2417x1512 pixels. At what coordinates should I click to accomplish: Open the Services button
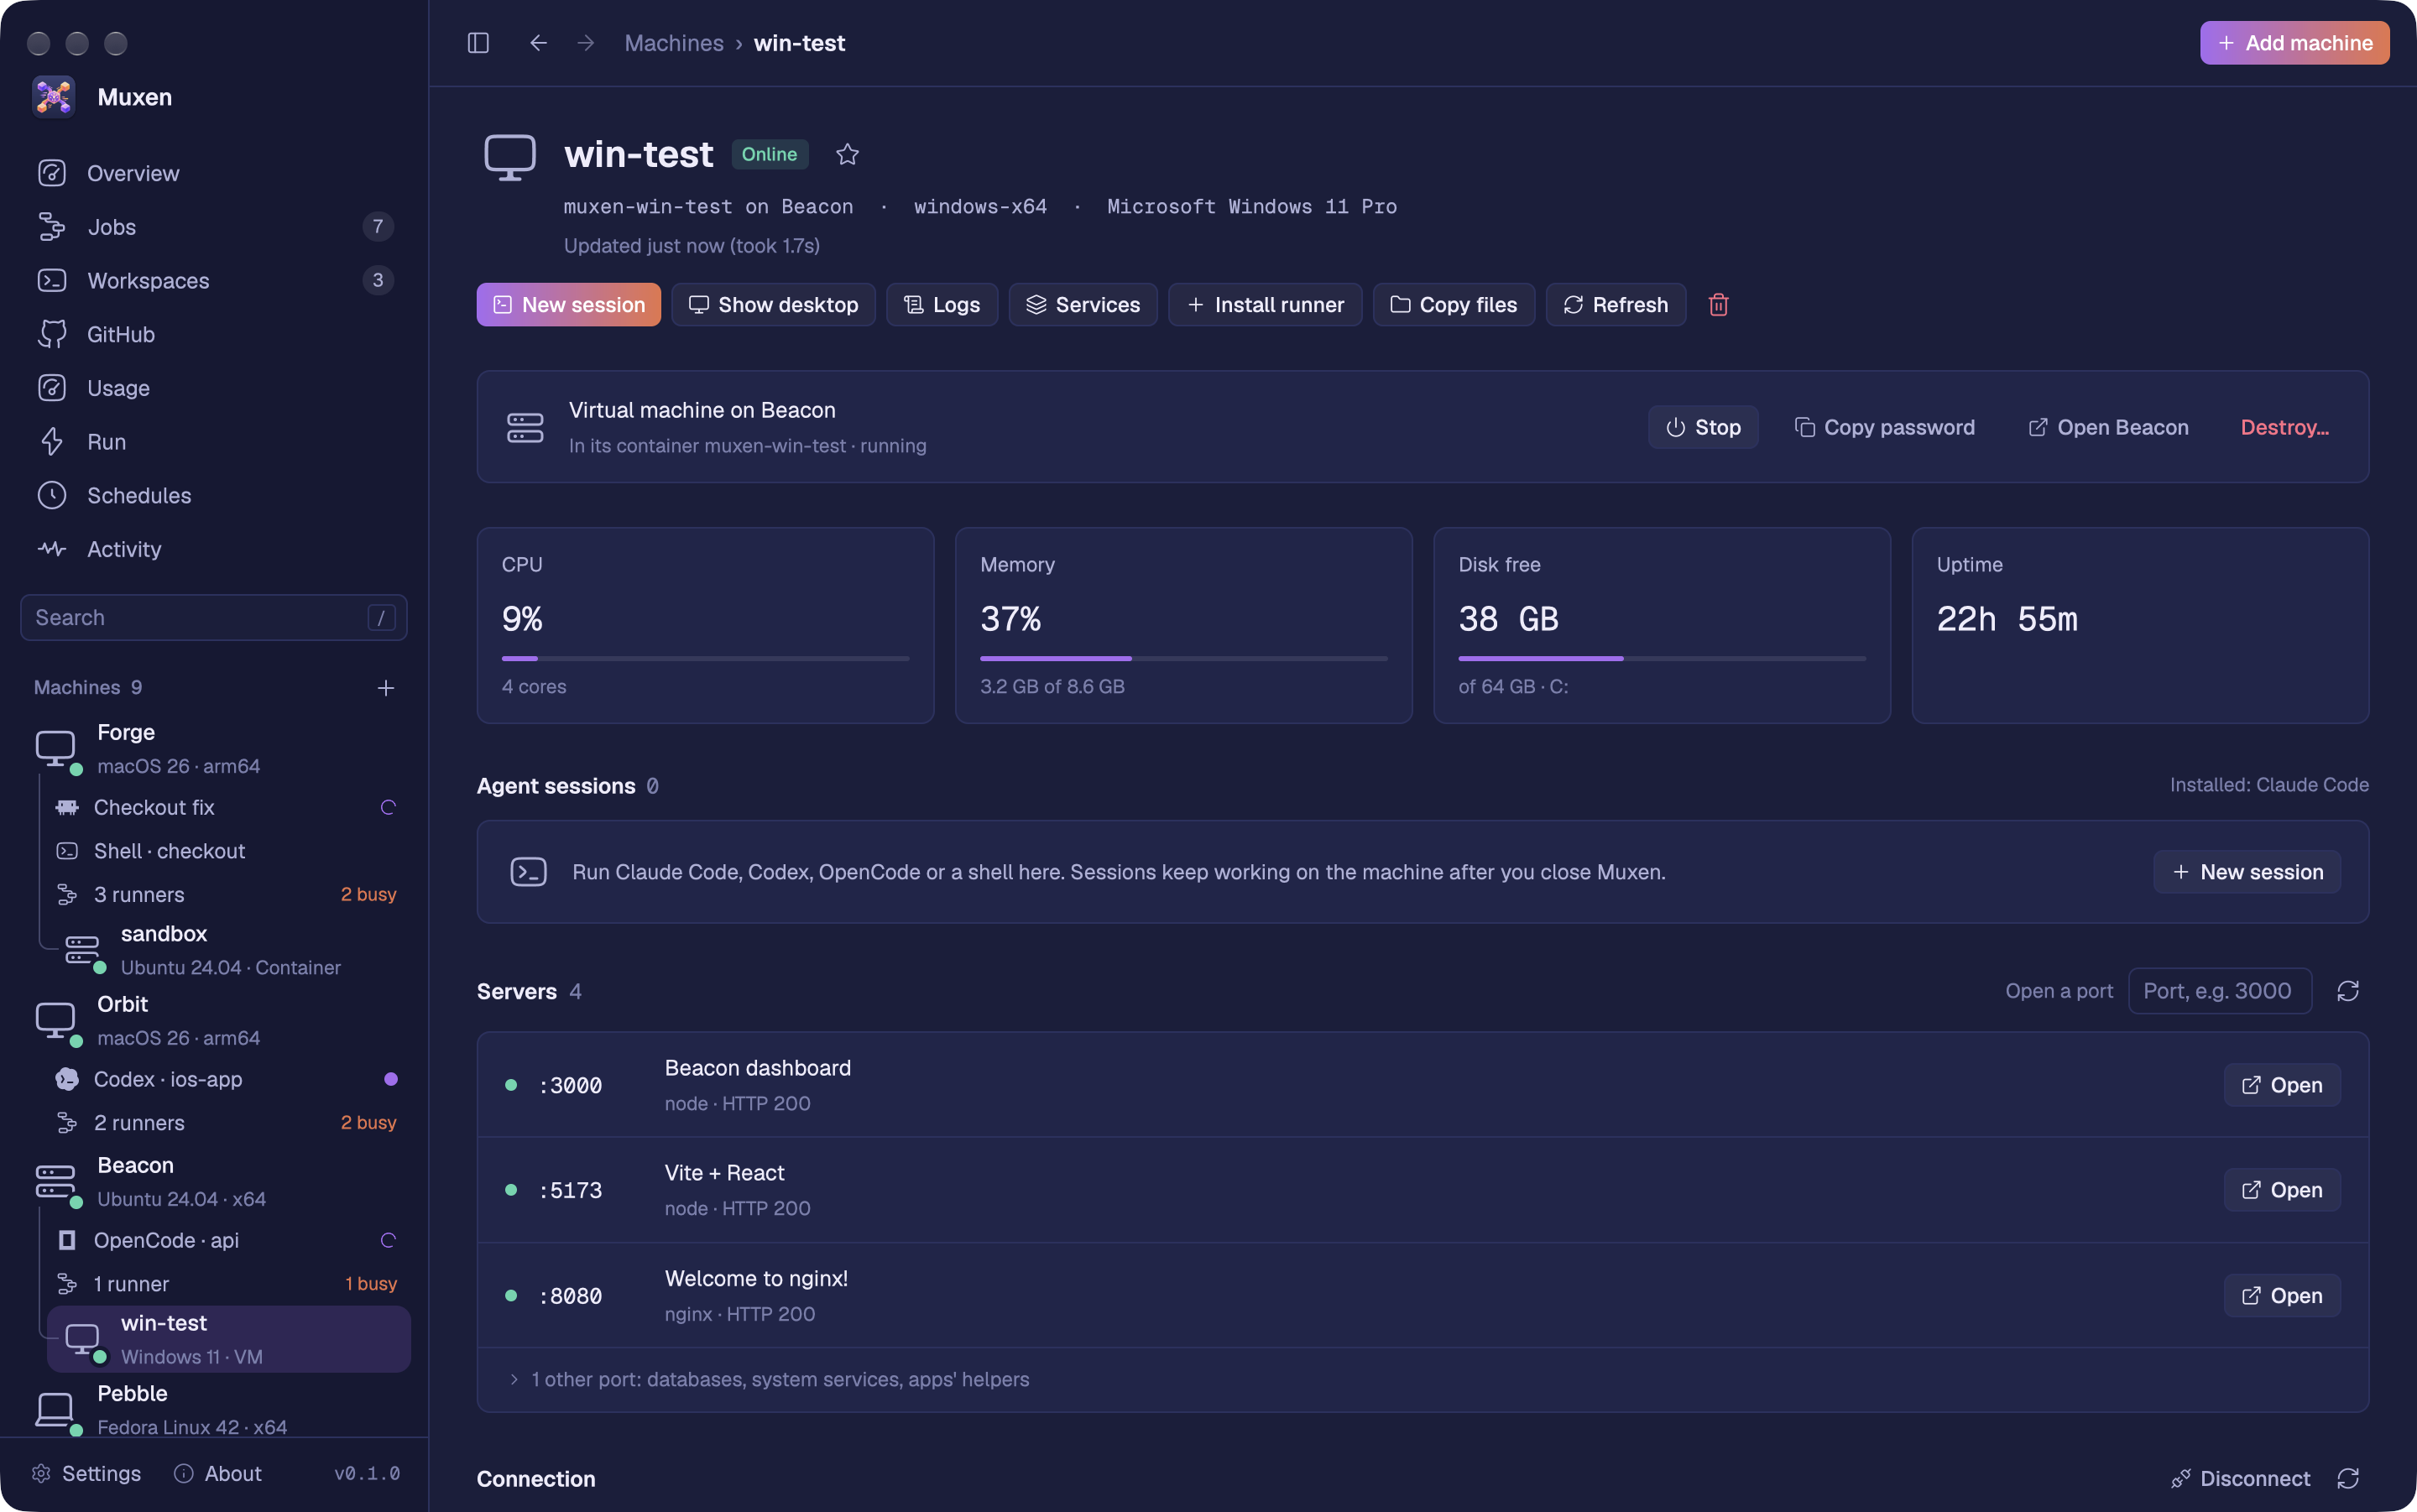coord(1082,304)
